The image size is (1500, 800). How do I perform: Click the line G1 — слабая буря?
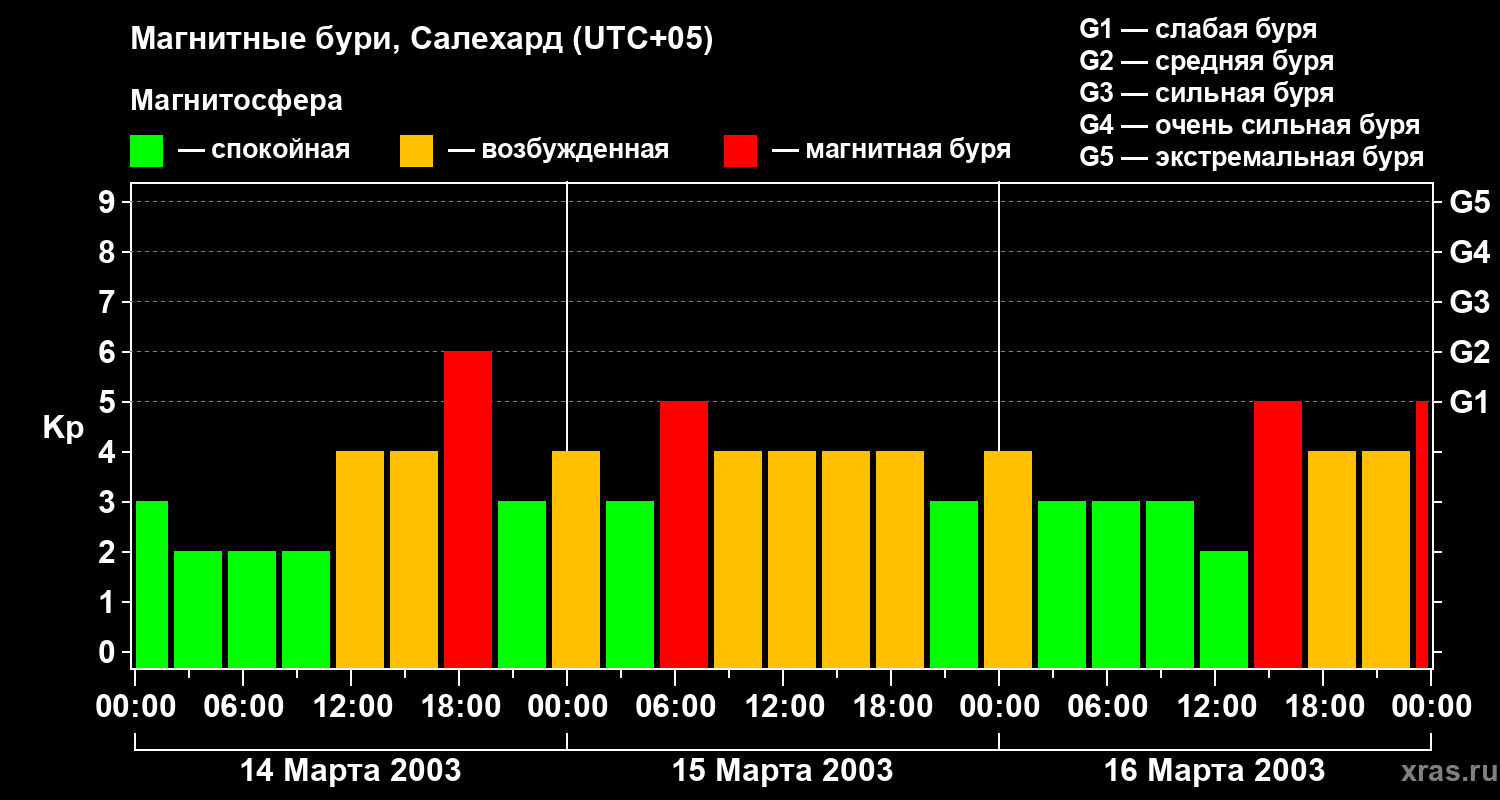pyautogui.click(x=1198, y=29)
